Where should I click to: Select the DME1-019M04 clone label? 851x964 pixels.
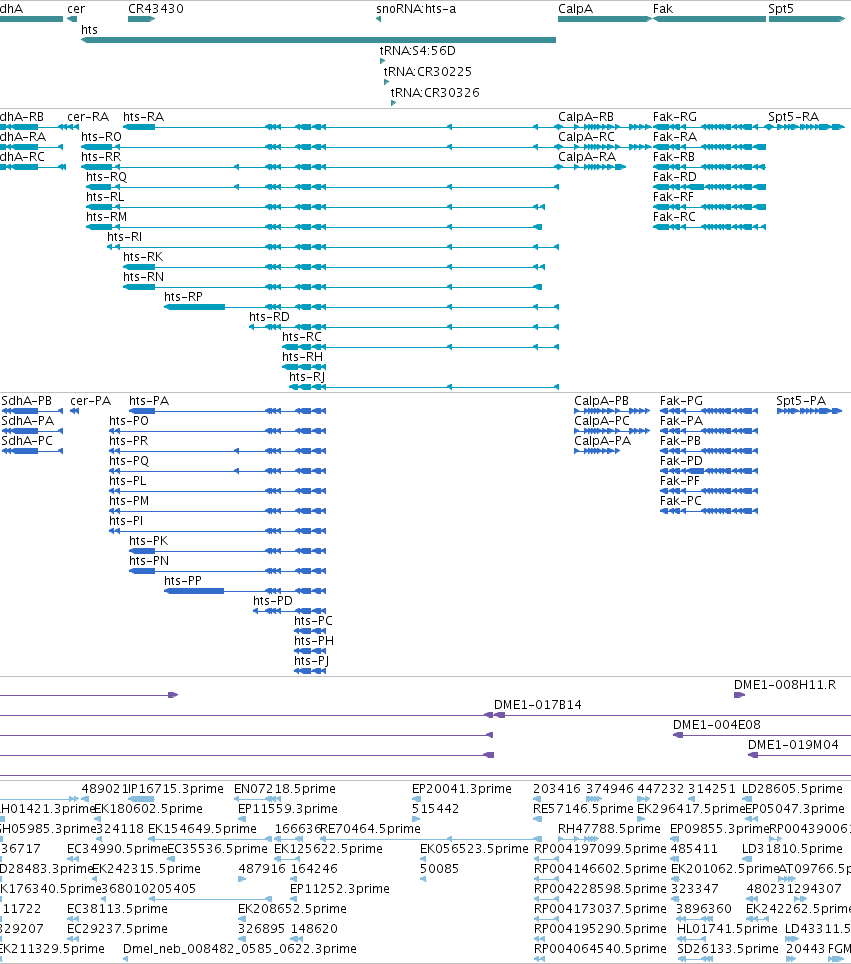[x=793, y=745]
